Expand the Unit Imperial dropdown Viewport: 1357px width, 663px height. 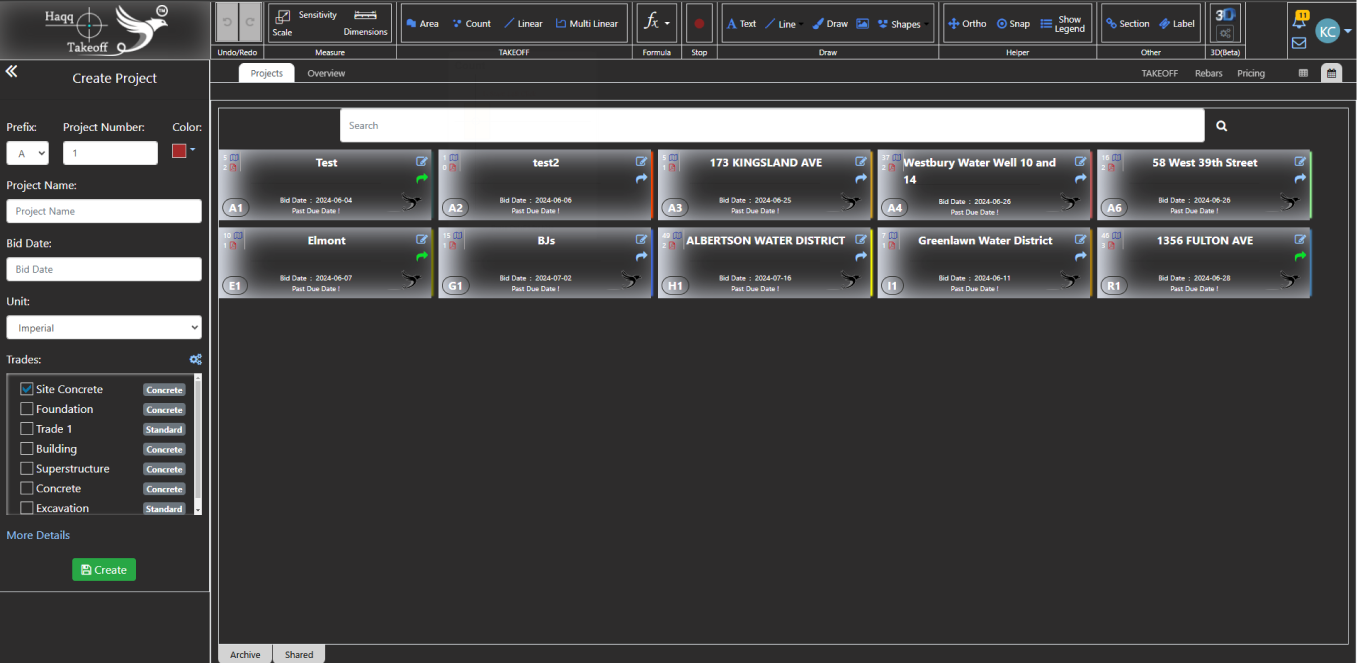104,328
